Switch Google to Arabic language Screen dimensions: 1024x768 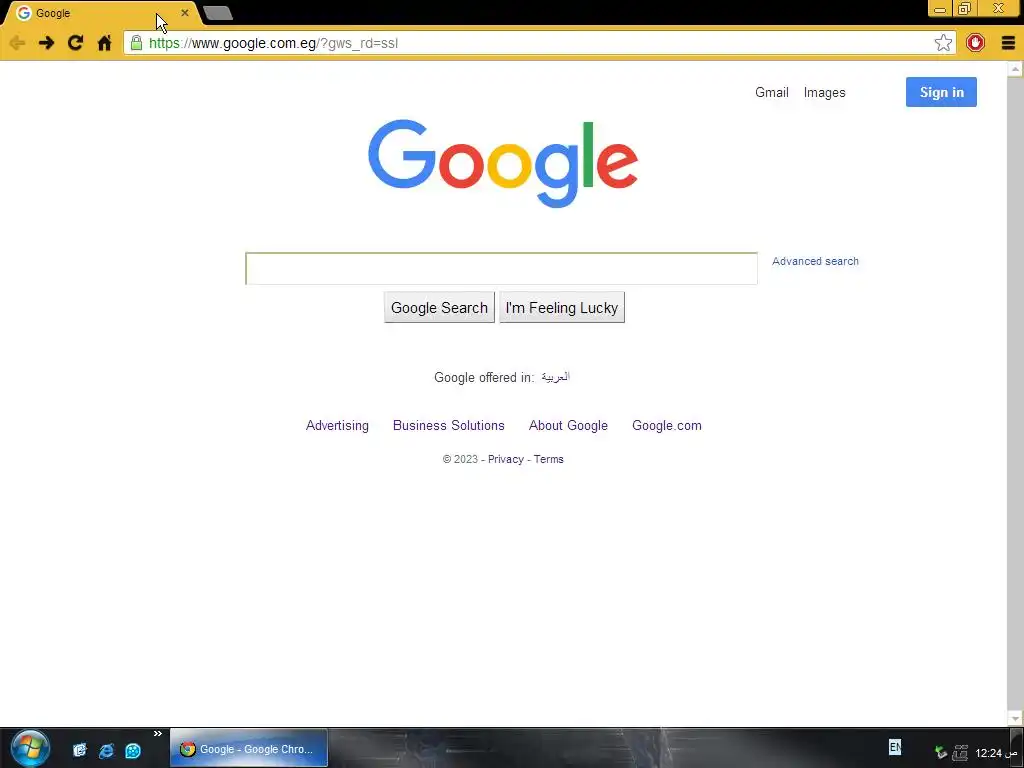click(x=555, y=377)
